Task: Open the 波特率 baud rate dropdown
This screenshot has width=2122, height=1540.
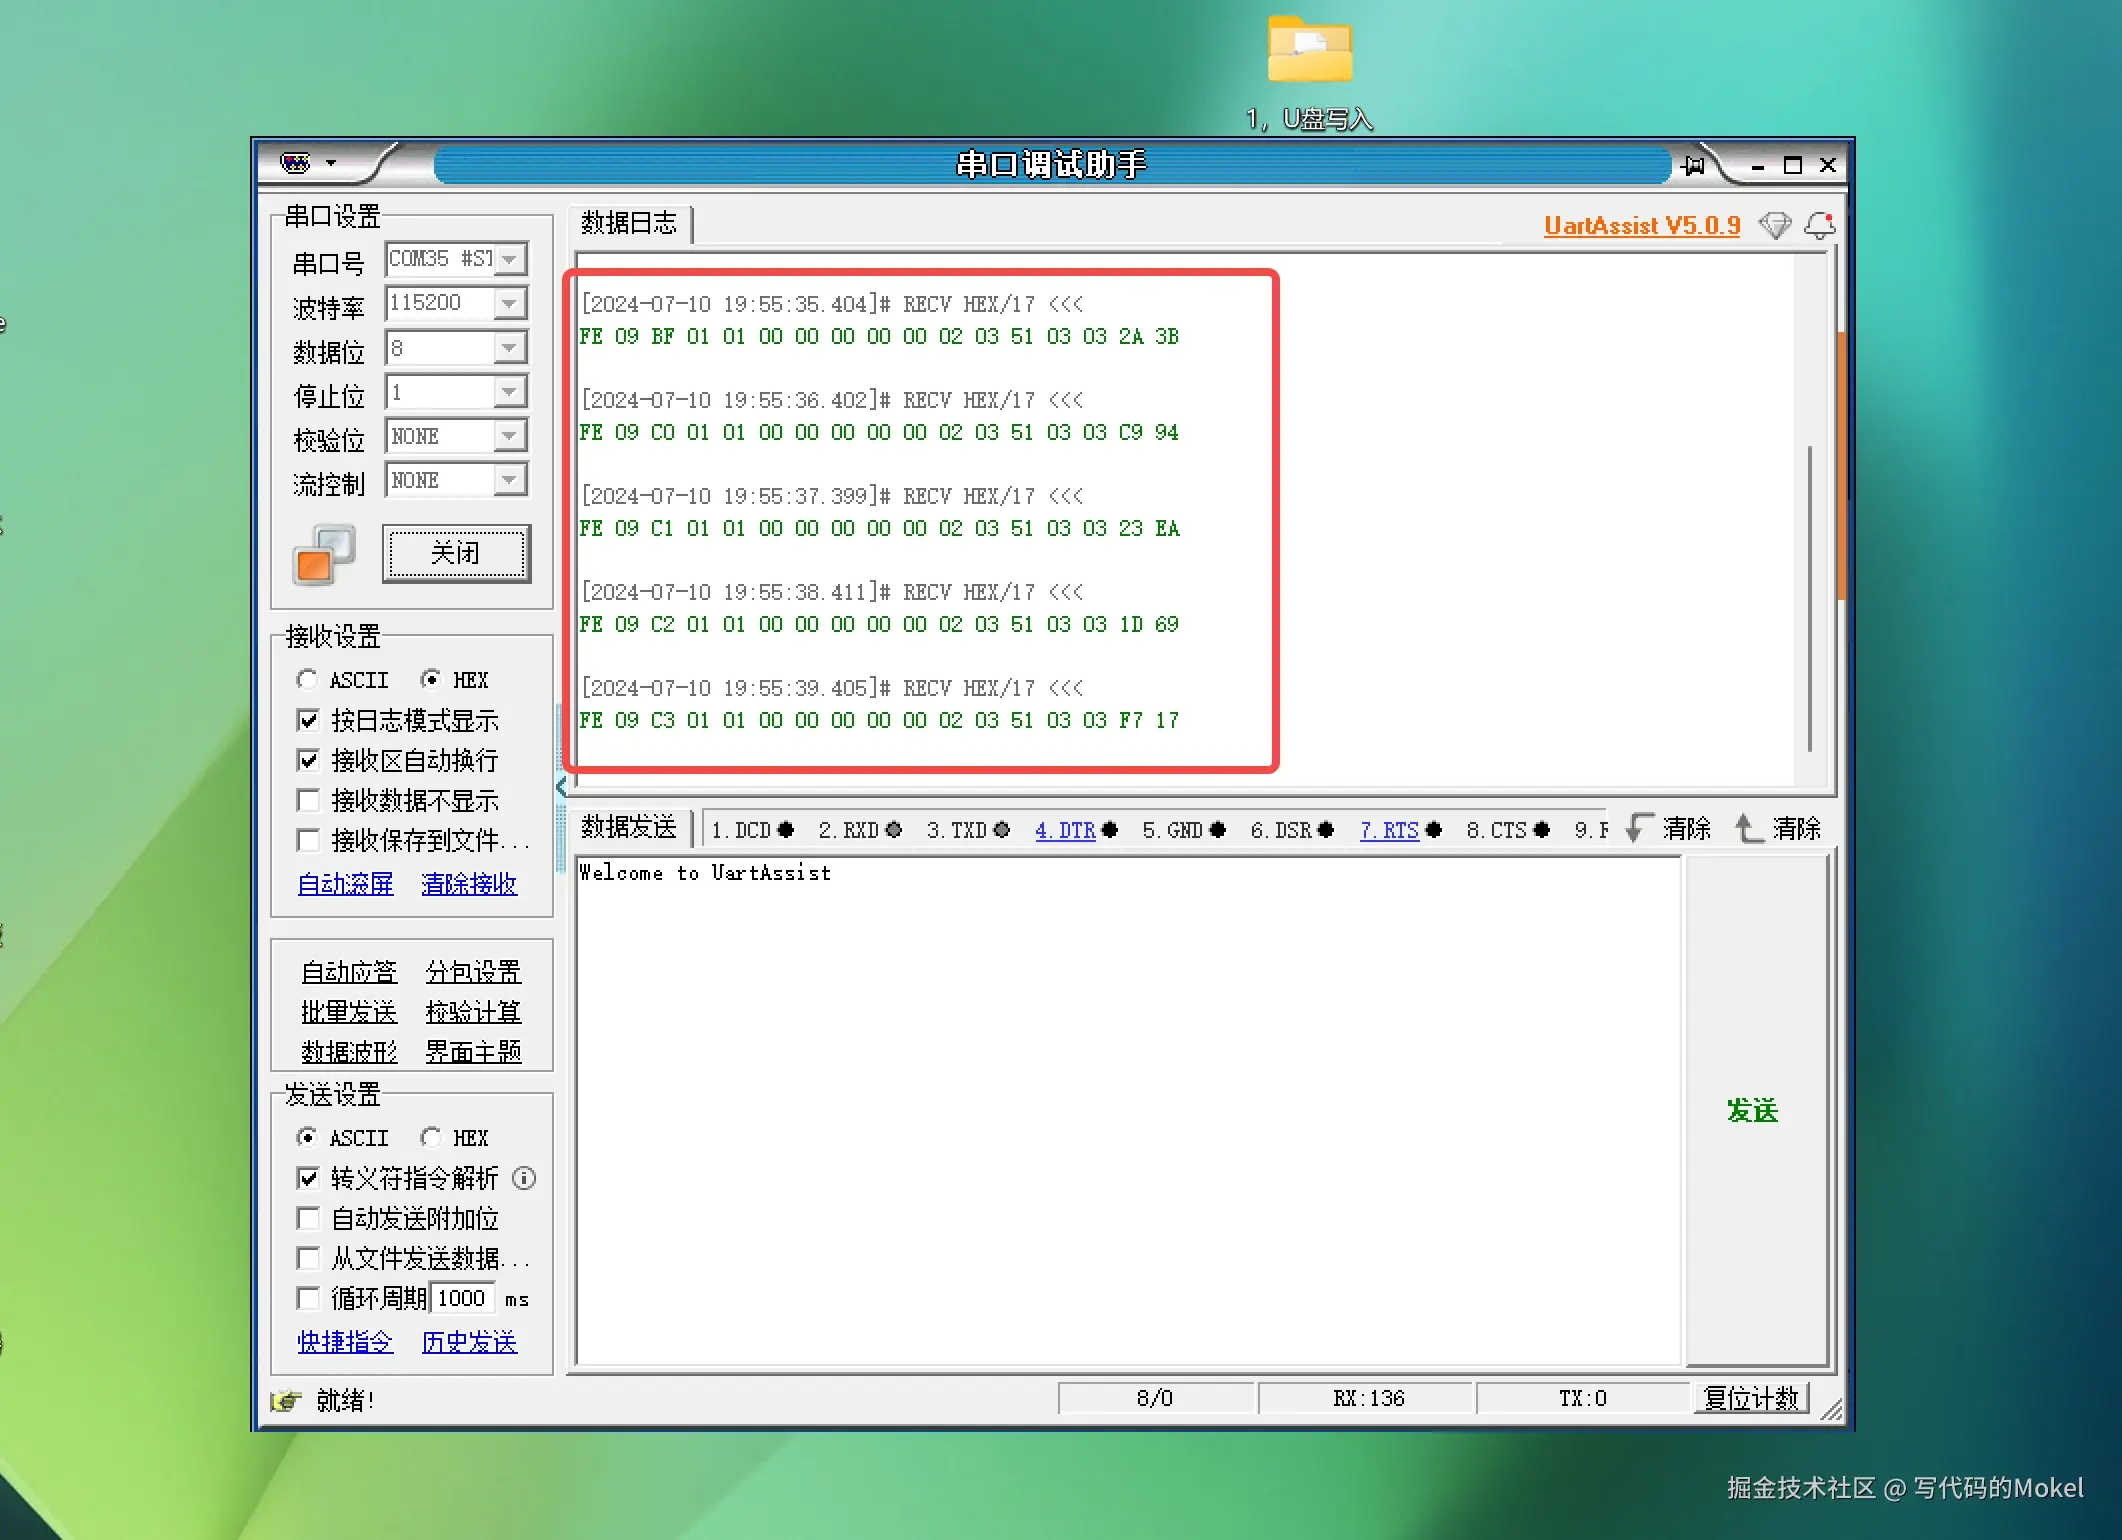Action: click(510, 303)
